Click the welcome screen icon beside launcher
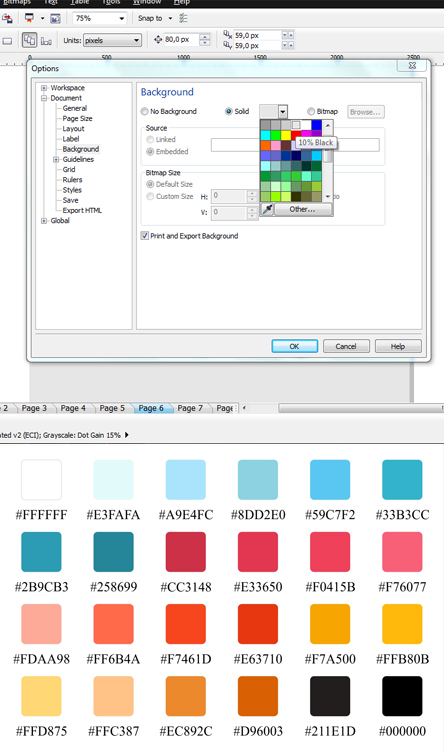The image size is (444, 752). (x=56, y=18)
